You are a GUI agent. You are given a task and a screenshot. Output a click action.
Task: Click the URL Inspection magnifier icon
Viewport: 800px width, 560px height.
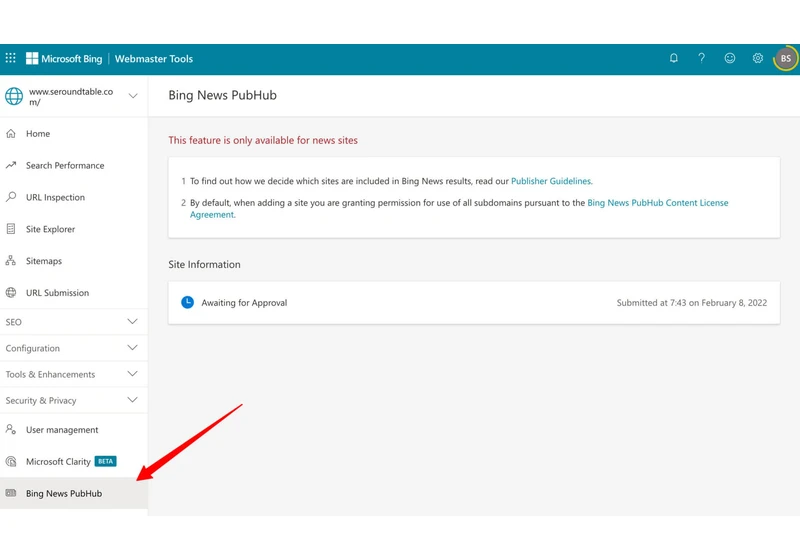11,197
